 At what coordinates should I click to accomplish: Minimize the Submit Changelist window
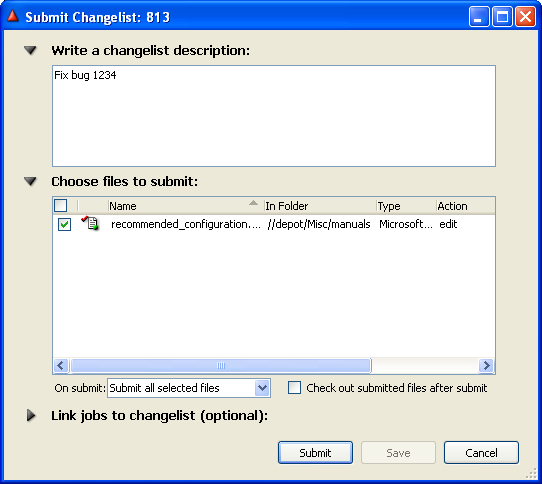point(479,16)
